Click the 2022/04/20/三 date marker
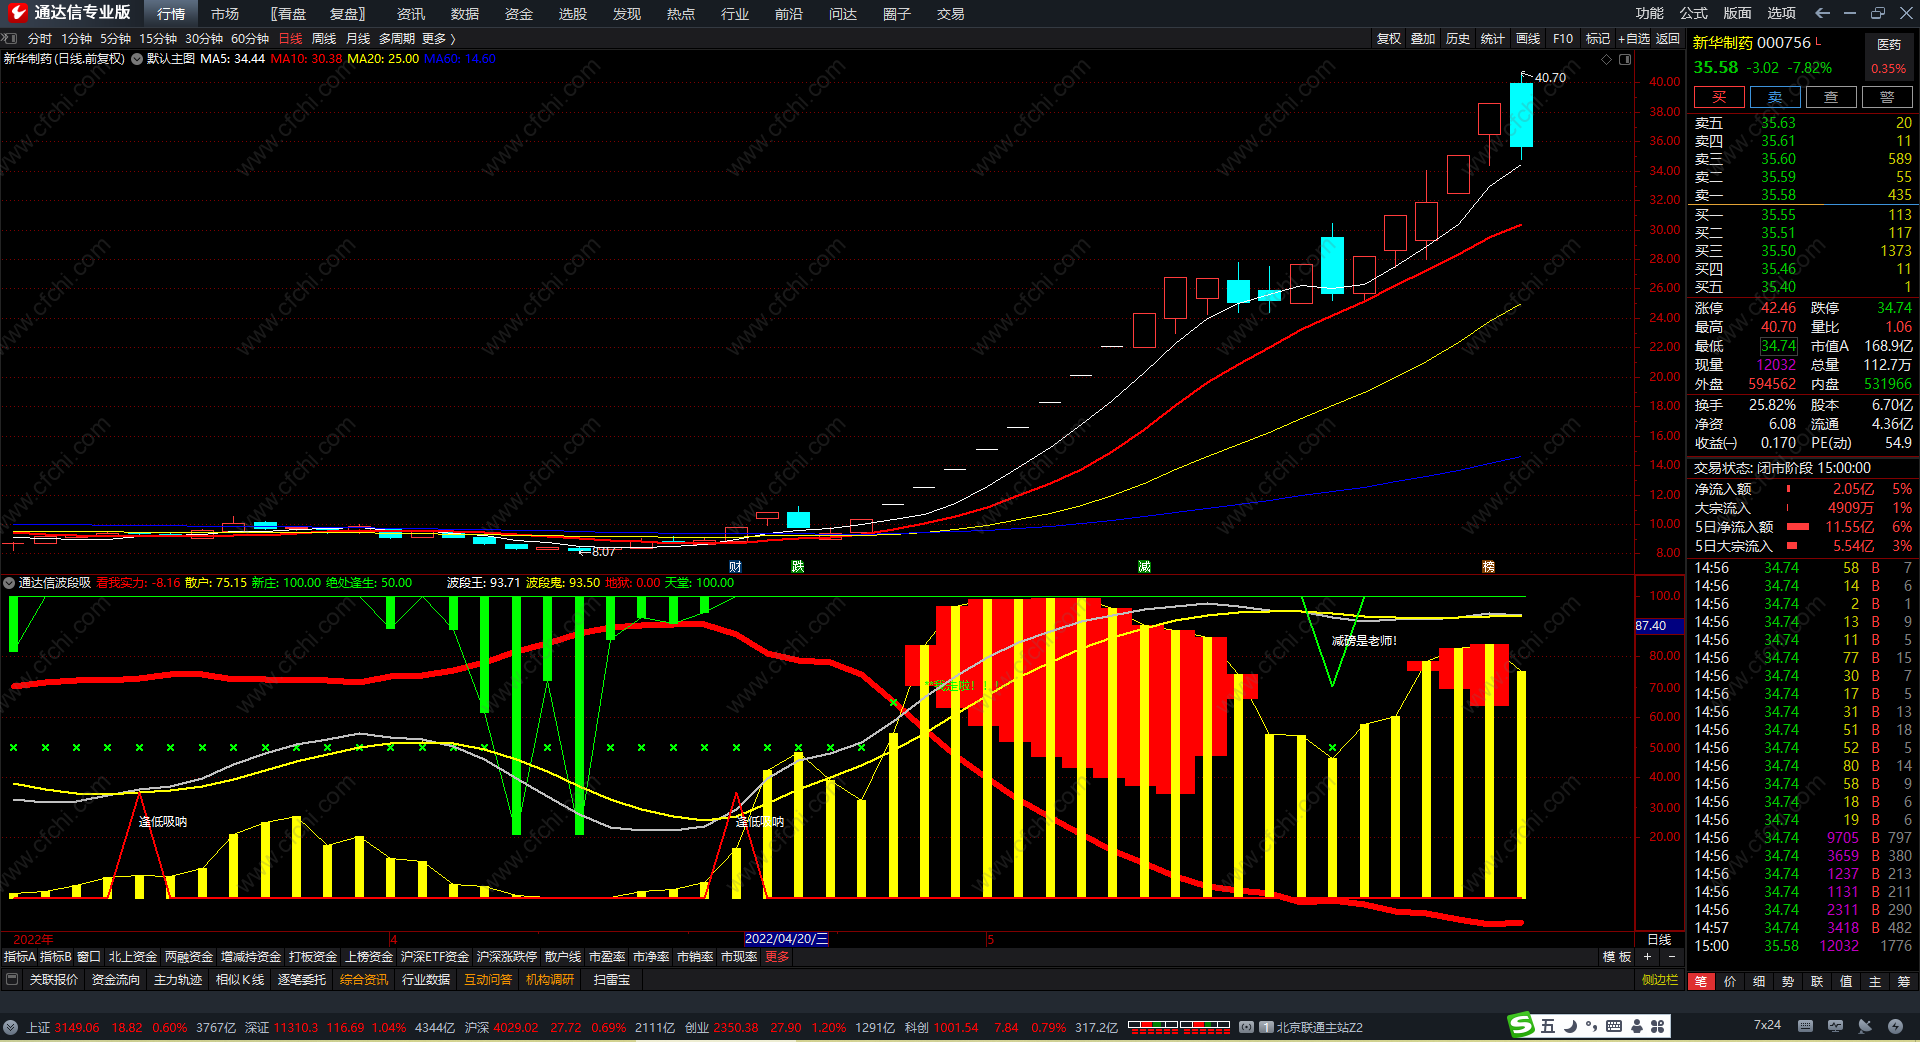The image size is (1920, 1042). [786, 939]
